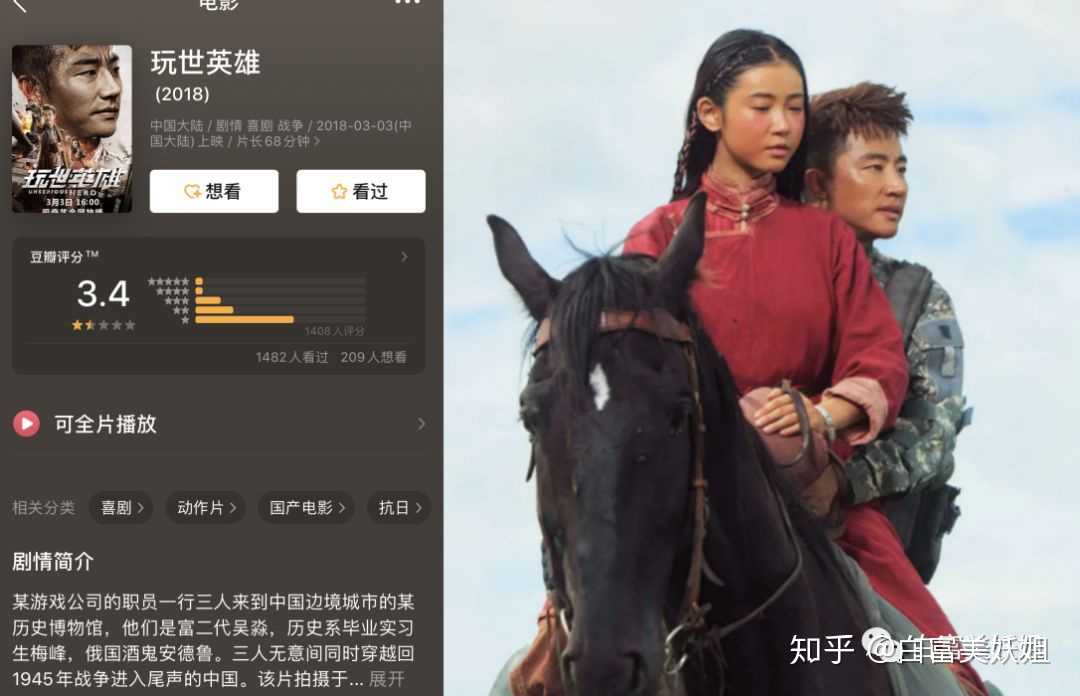
Task: Mark movie as 想看 (want to watch)
Action: 214,191
